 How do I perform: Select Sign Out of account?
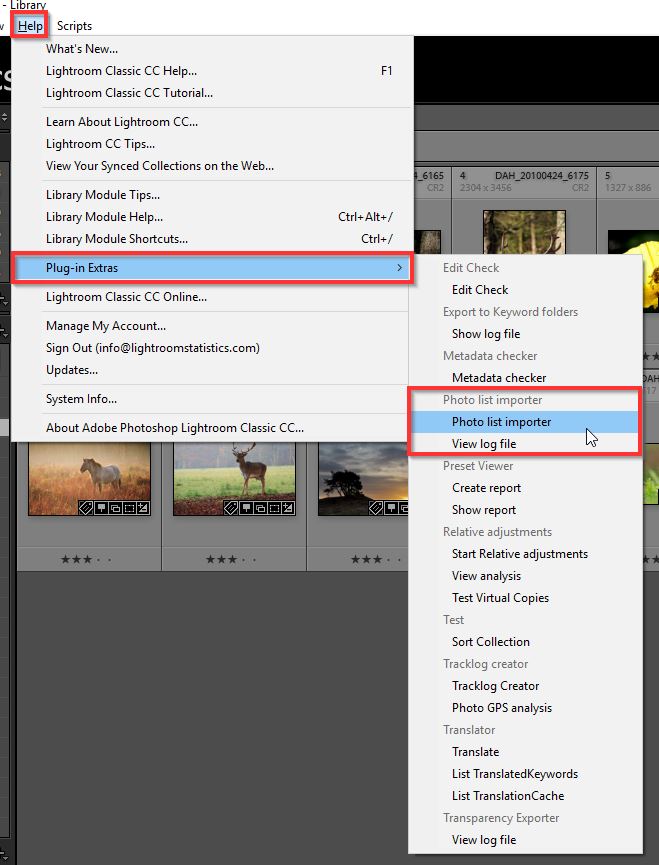(x=152, y=348)
